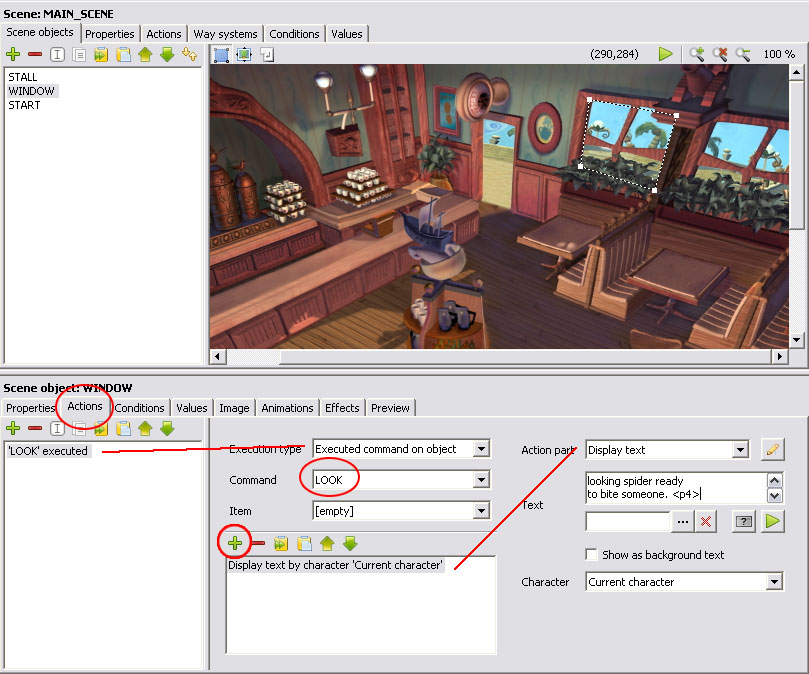The image size is (809, 674).
Task: Select the move object image tool
Action: point(244,54)
